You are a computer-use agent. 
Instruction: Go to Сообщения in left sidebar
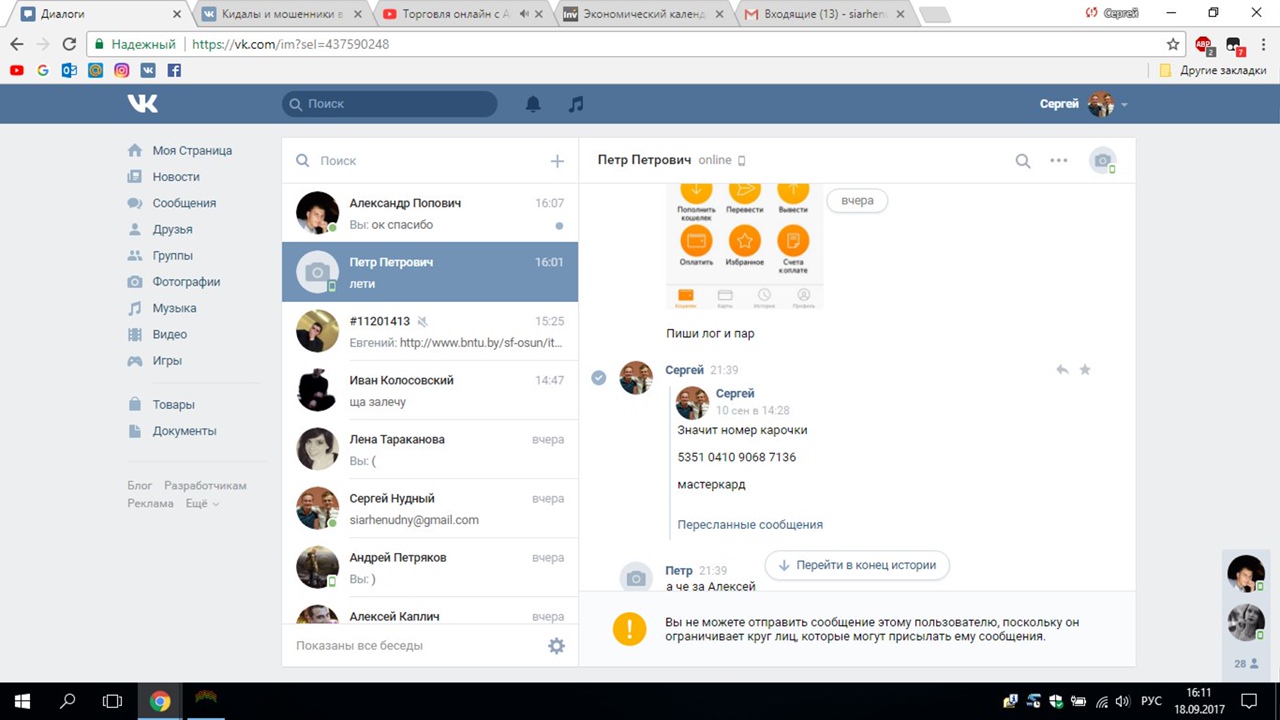pos(184,203)
